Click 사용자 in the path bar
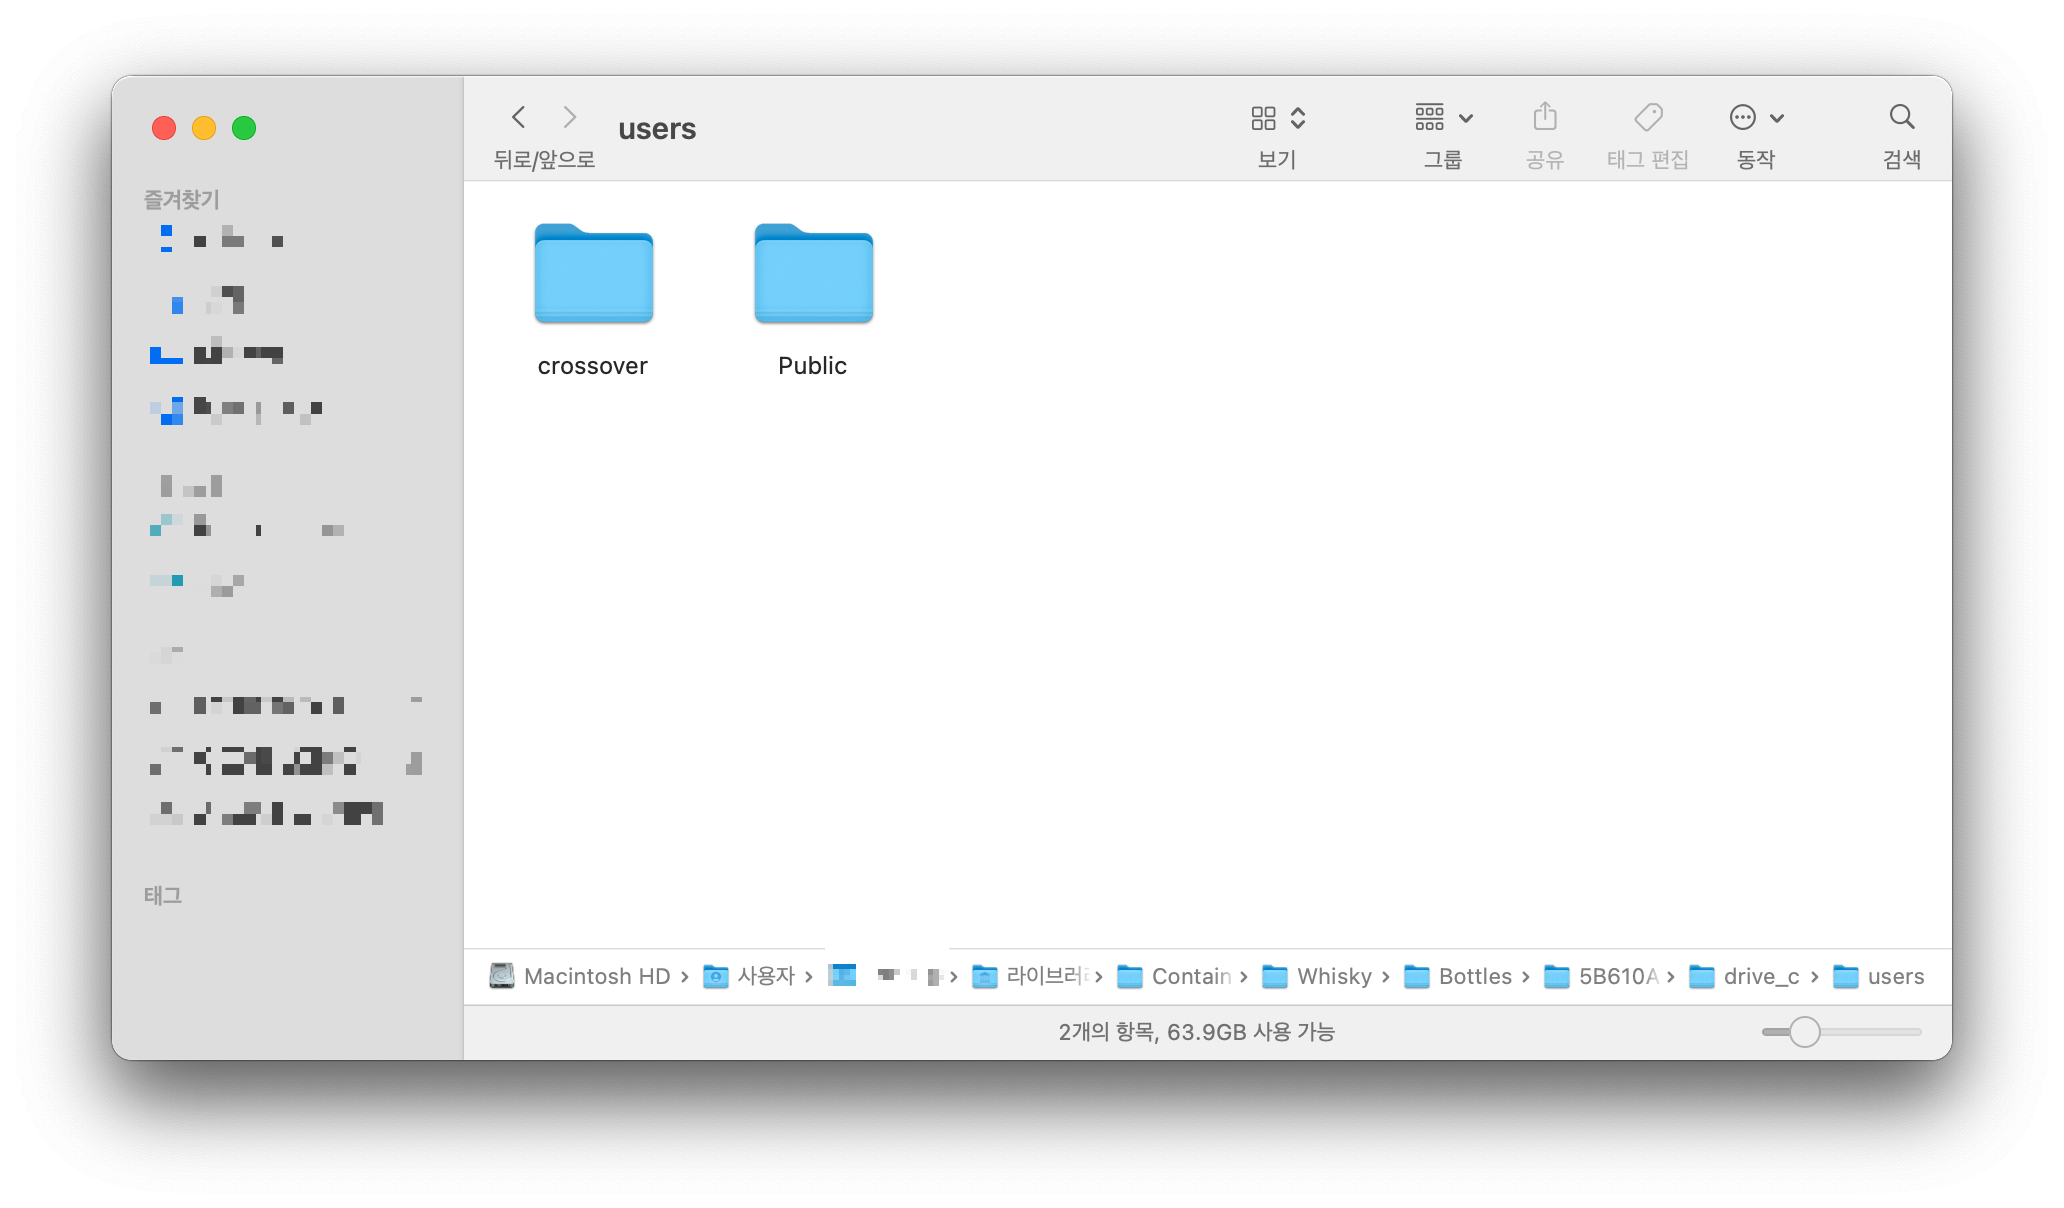This screenshot has width=2064, height=1208. coord(749,976)
